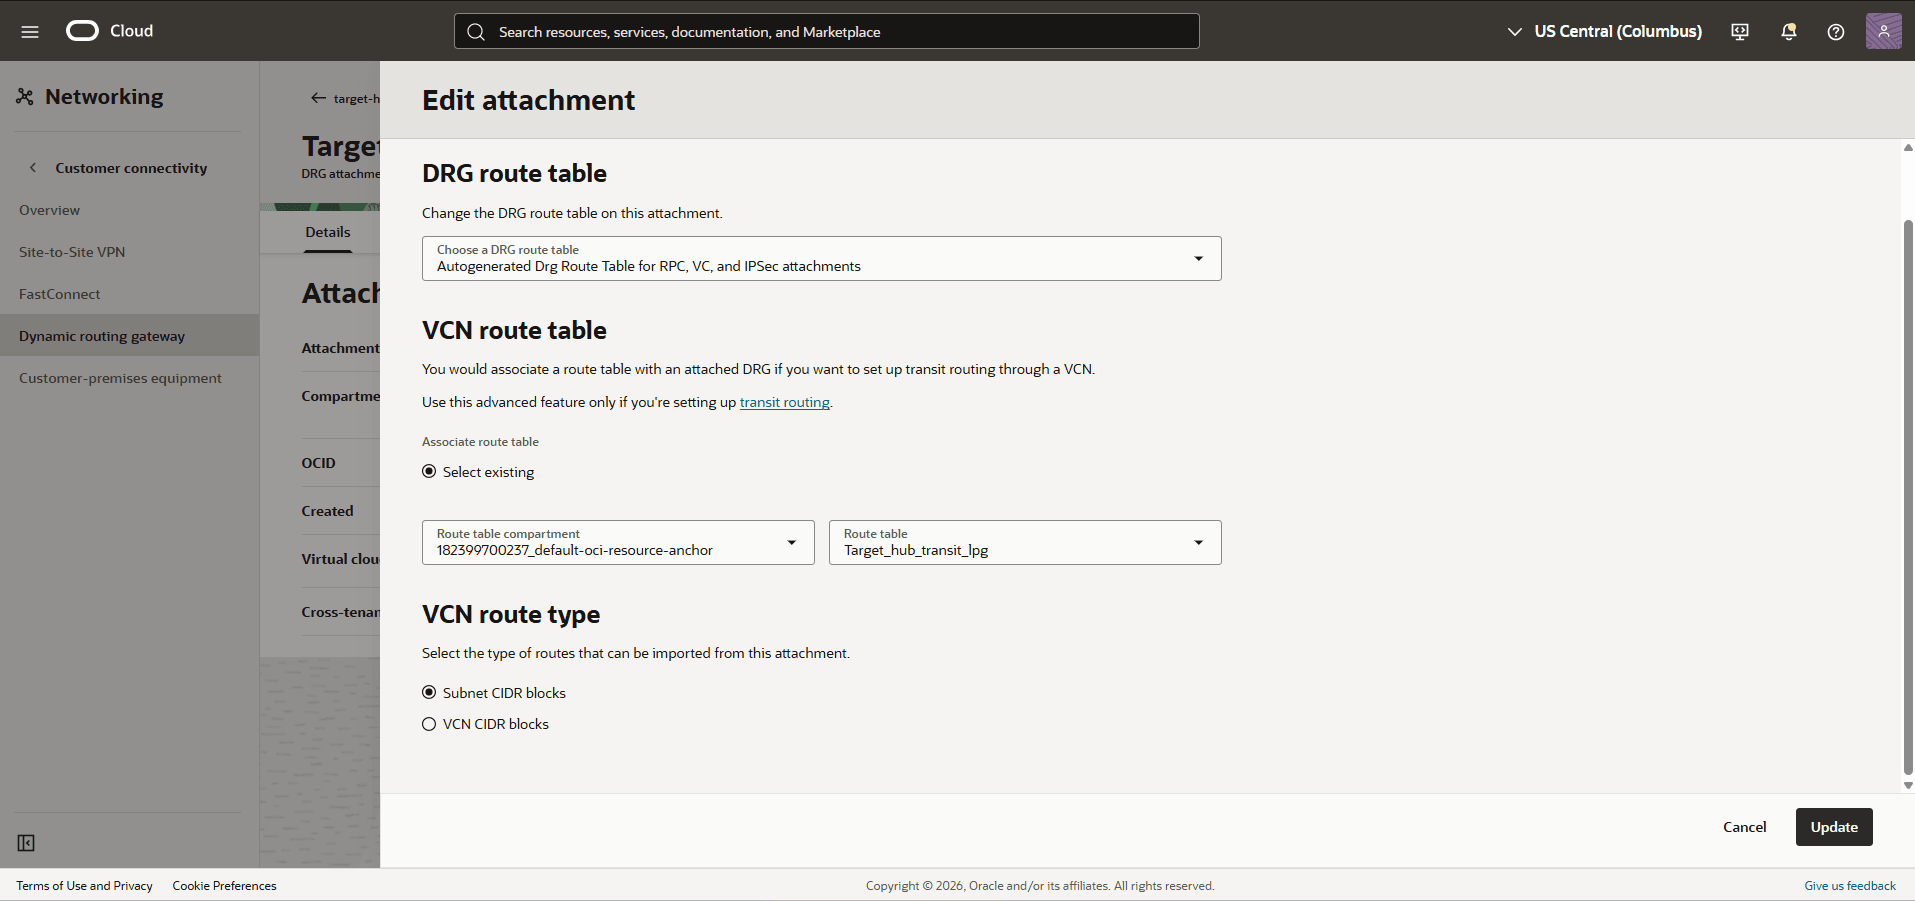Click the Networking service icon
1915x901 pixels.
25,96
